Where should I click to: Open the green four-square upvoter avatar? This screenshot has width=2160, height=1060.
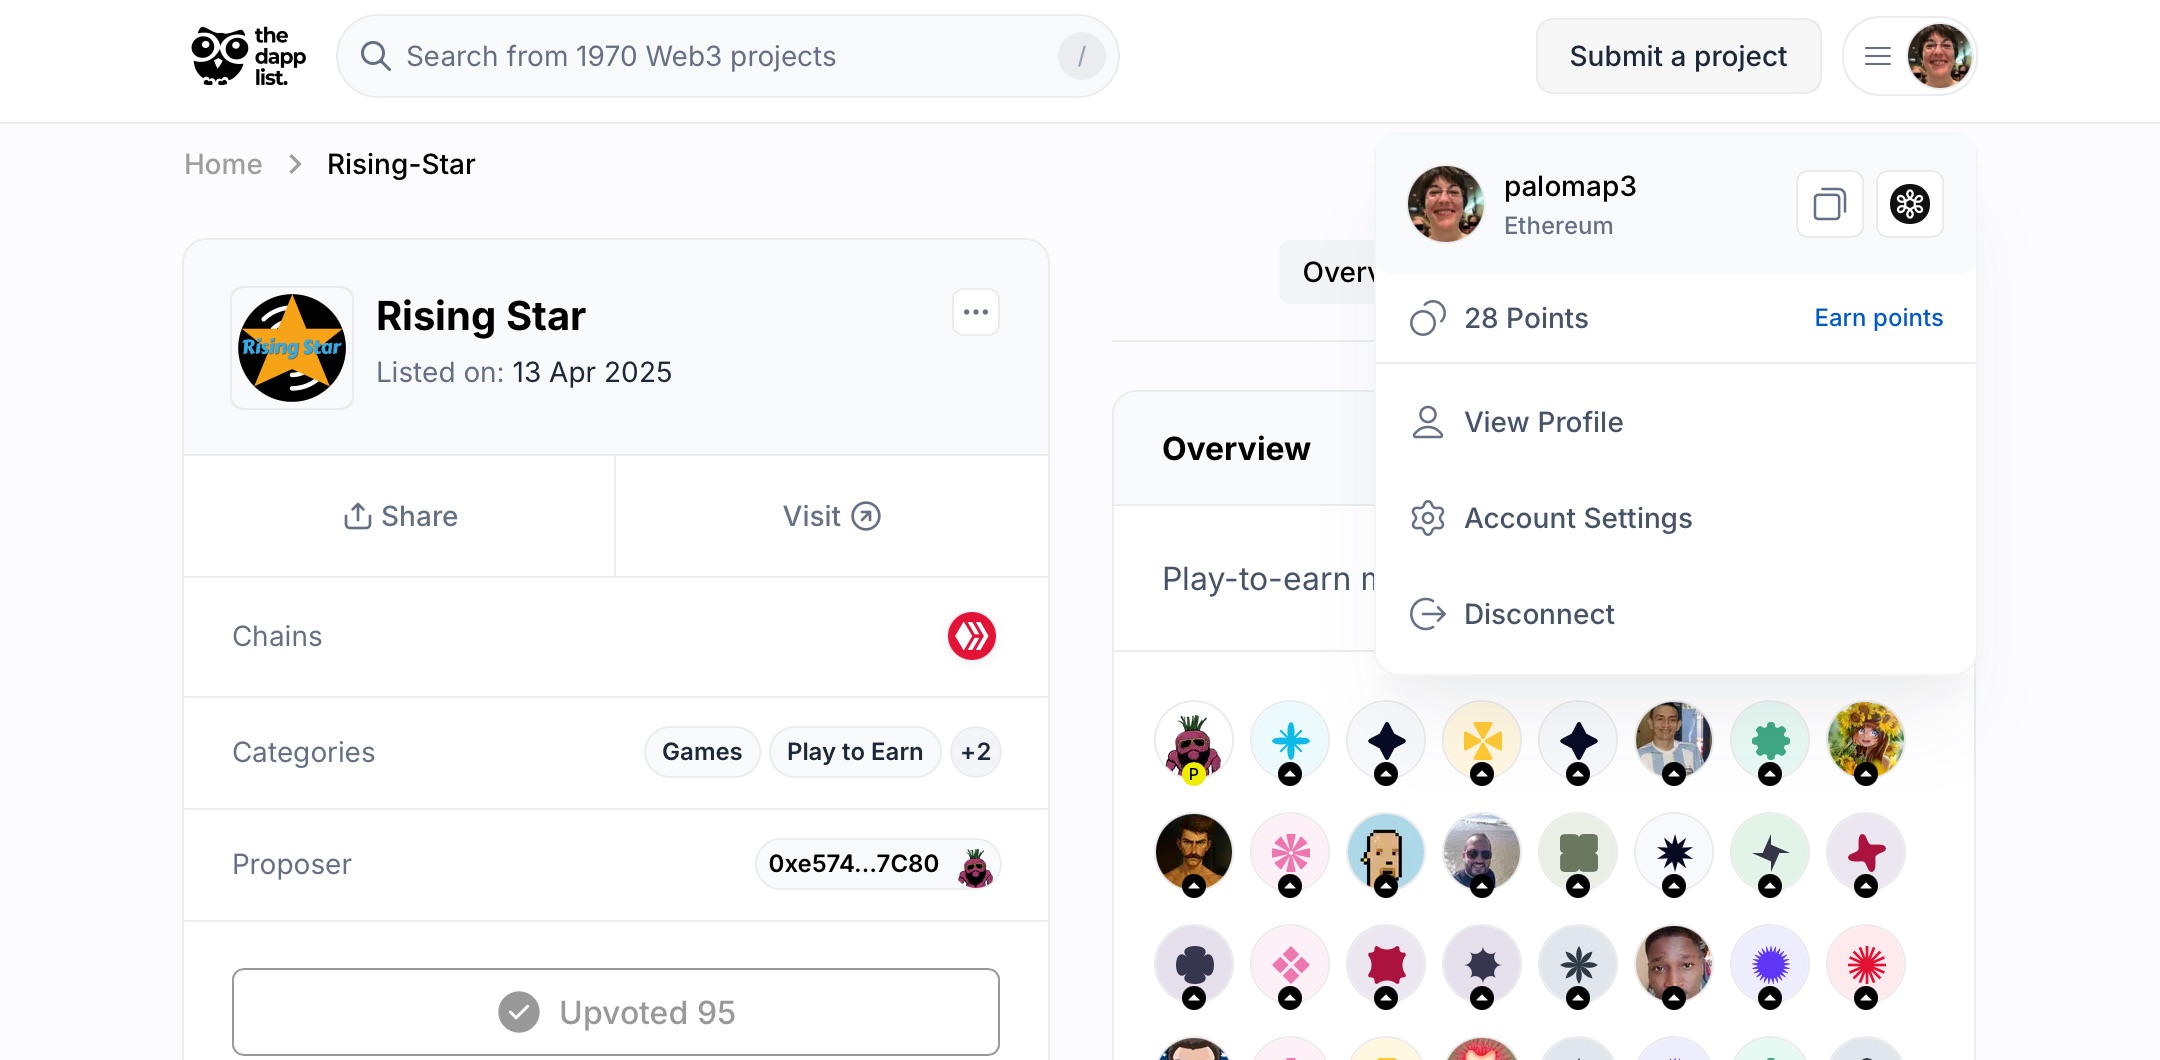[x=1578, y=853]
